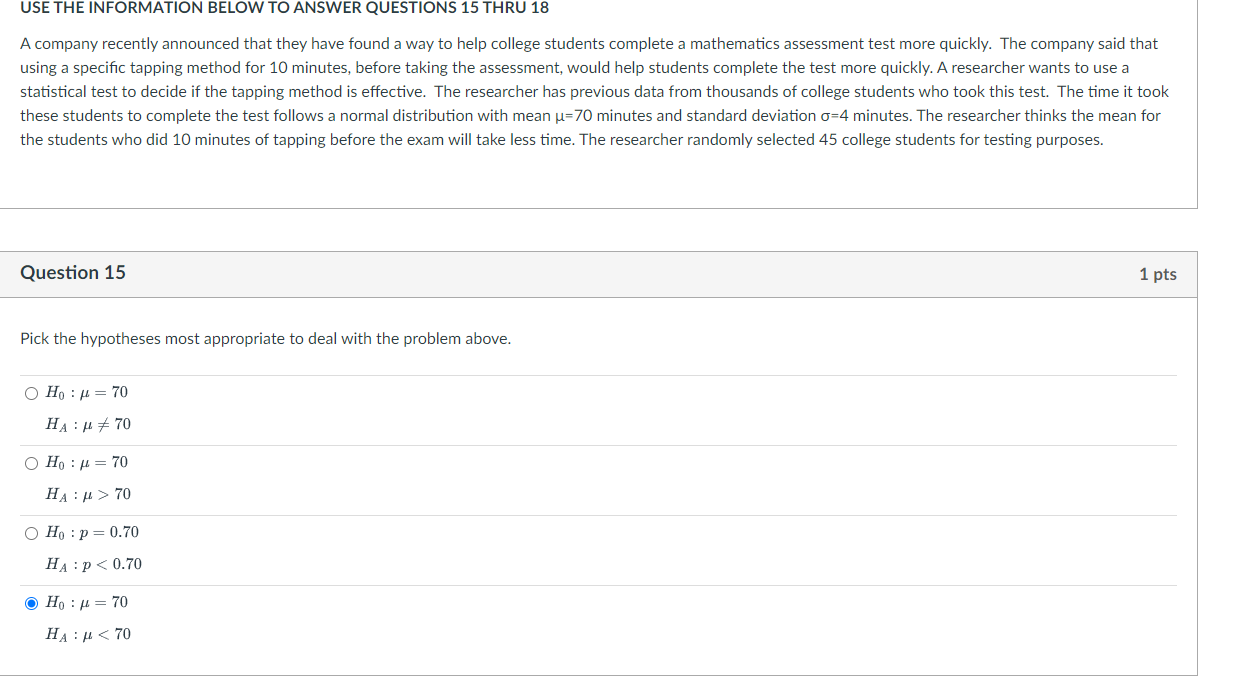Select the left-tailed hypothesis option μ<70
The height and width of the screenshot is (687, 1253).
[30, 602]
